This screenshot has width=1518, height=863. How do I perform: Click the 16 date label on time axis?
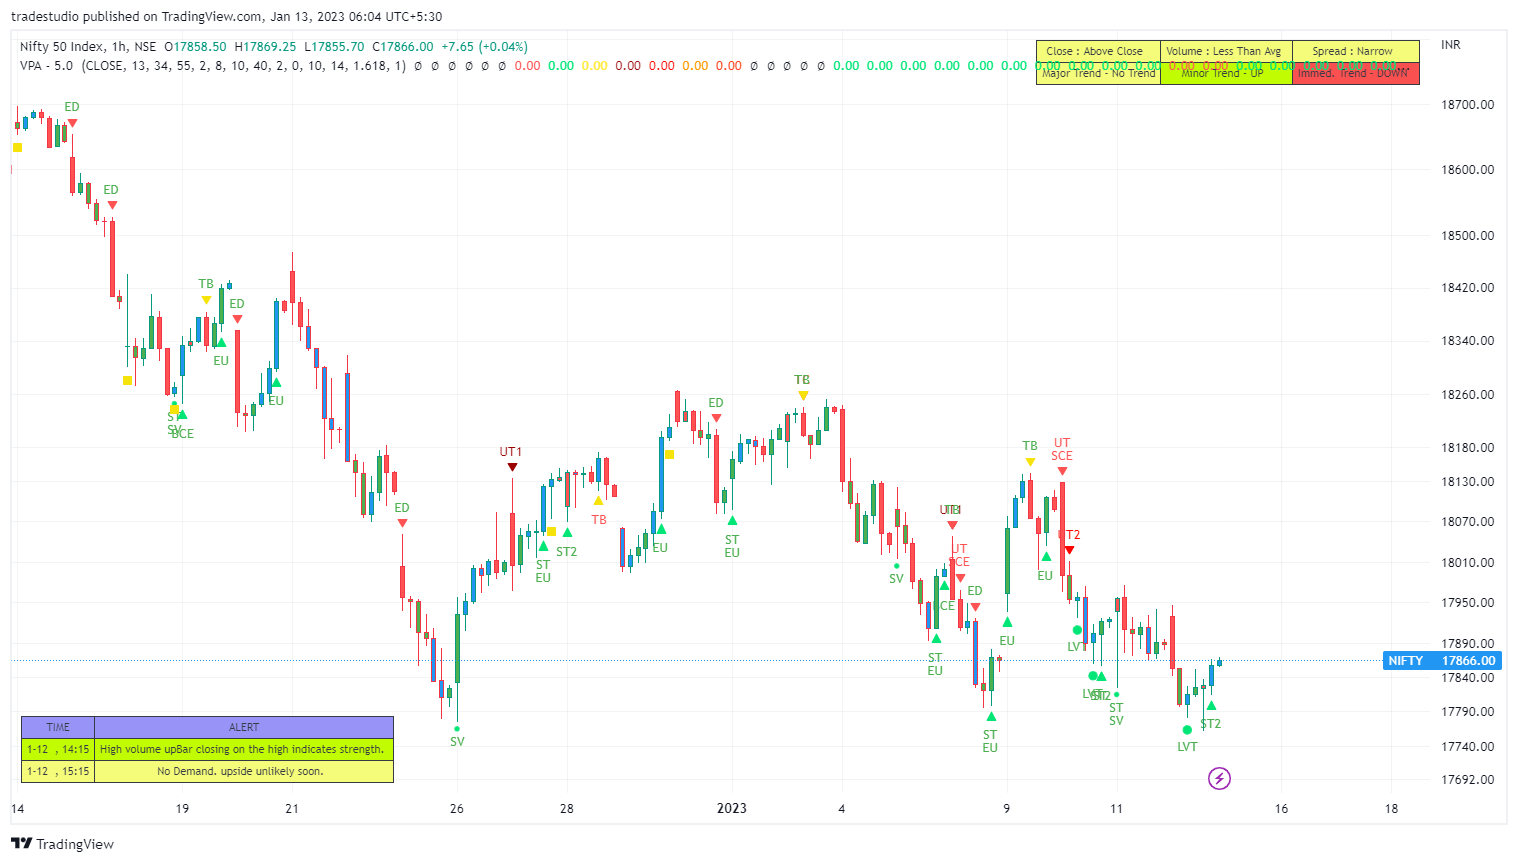pos(1281,808)
